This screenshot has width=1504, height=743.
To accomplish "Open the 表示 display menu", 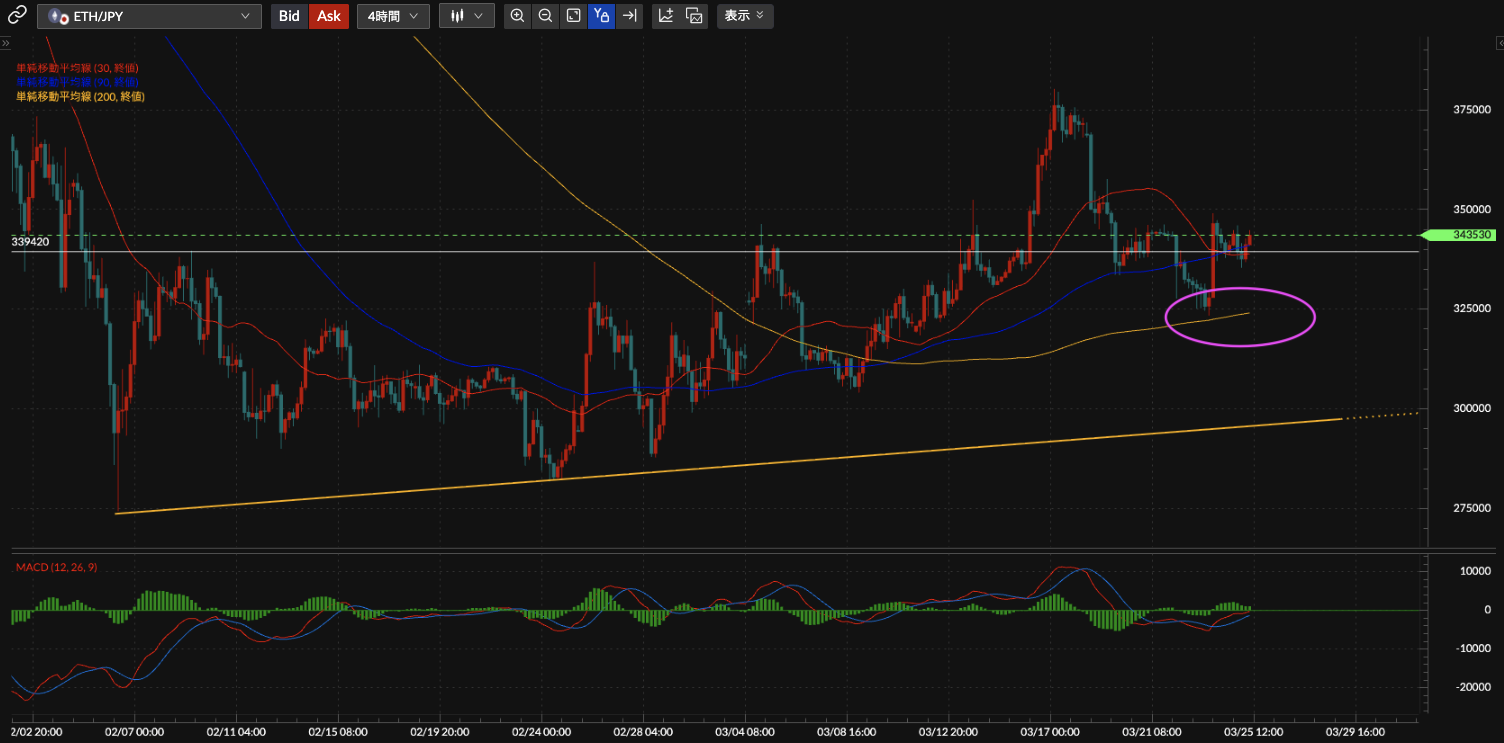I will click(744, 16).
